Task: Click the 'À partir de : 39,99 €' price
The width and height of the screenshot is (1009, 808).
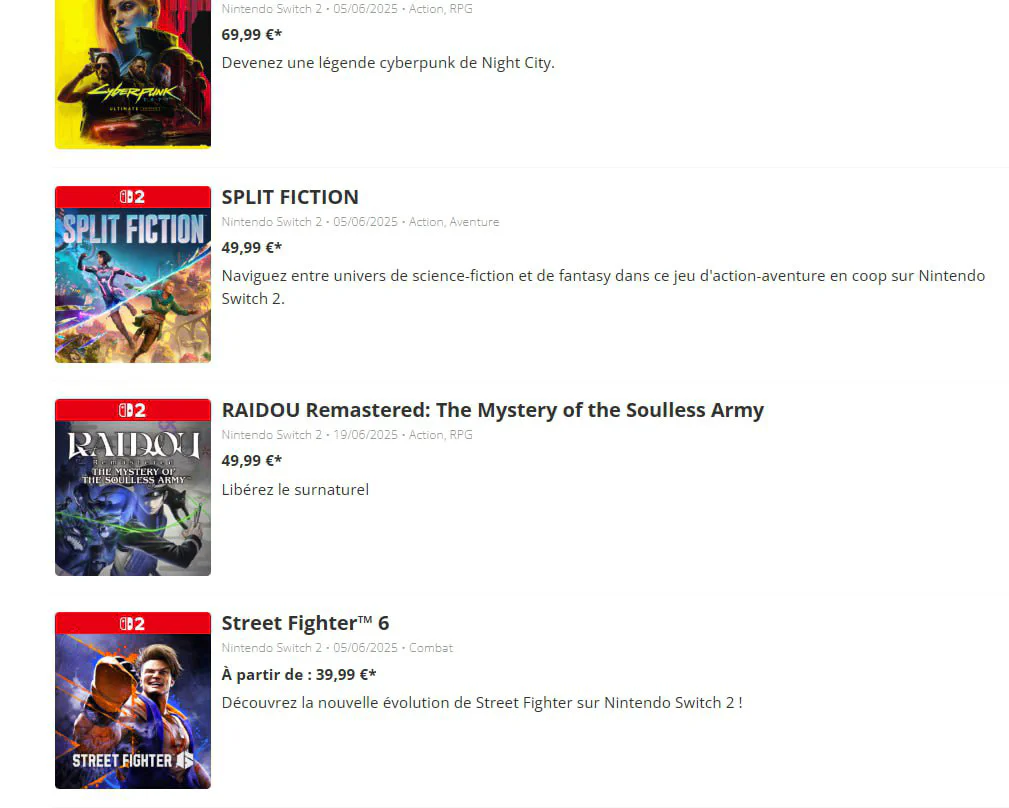Action: tap(299, 675)
